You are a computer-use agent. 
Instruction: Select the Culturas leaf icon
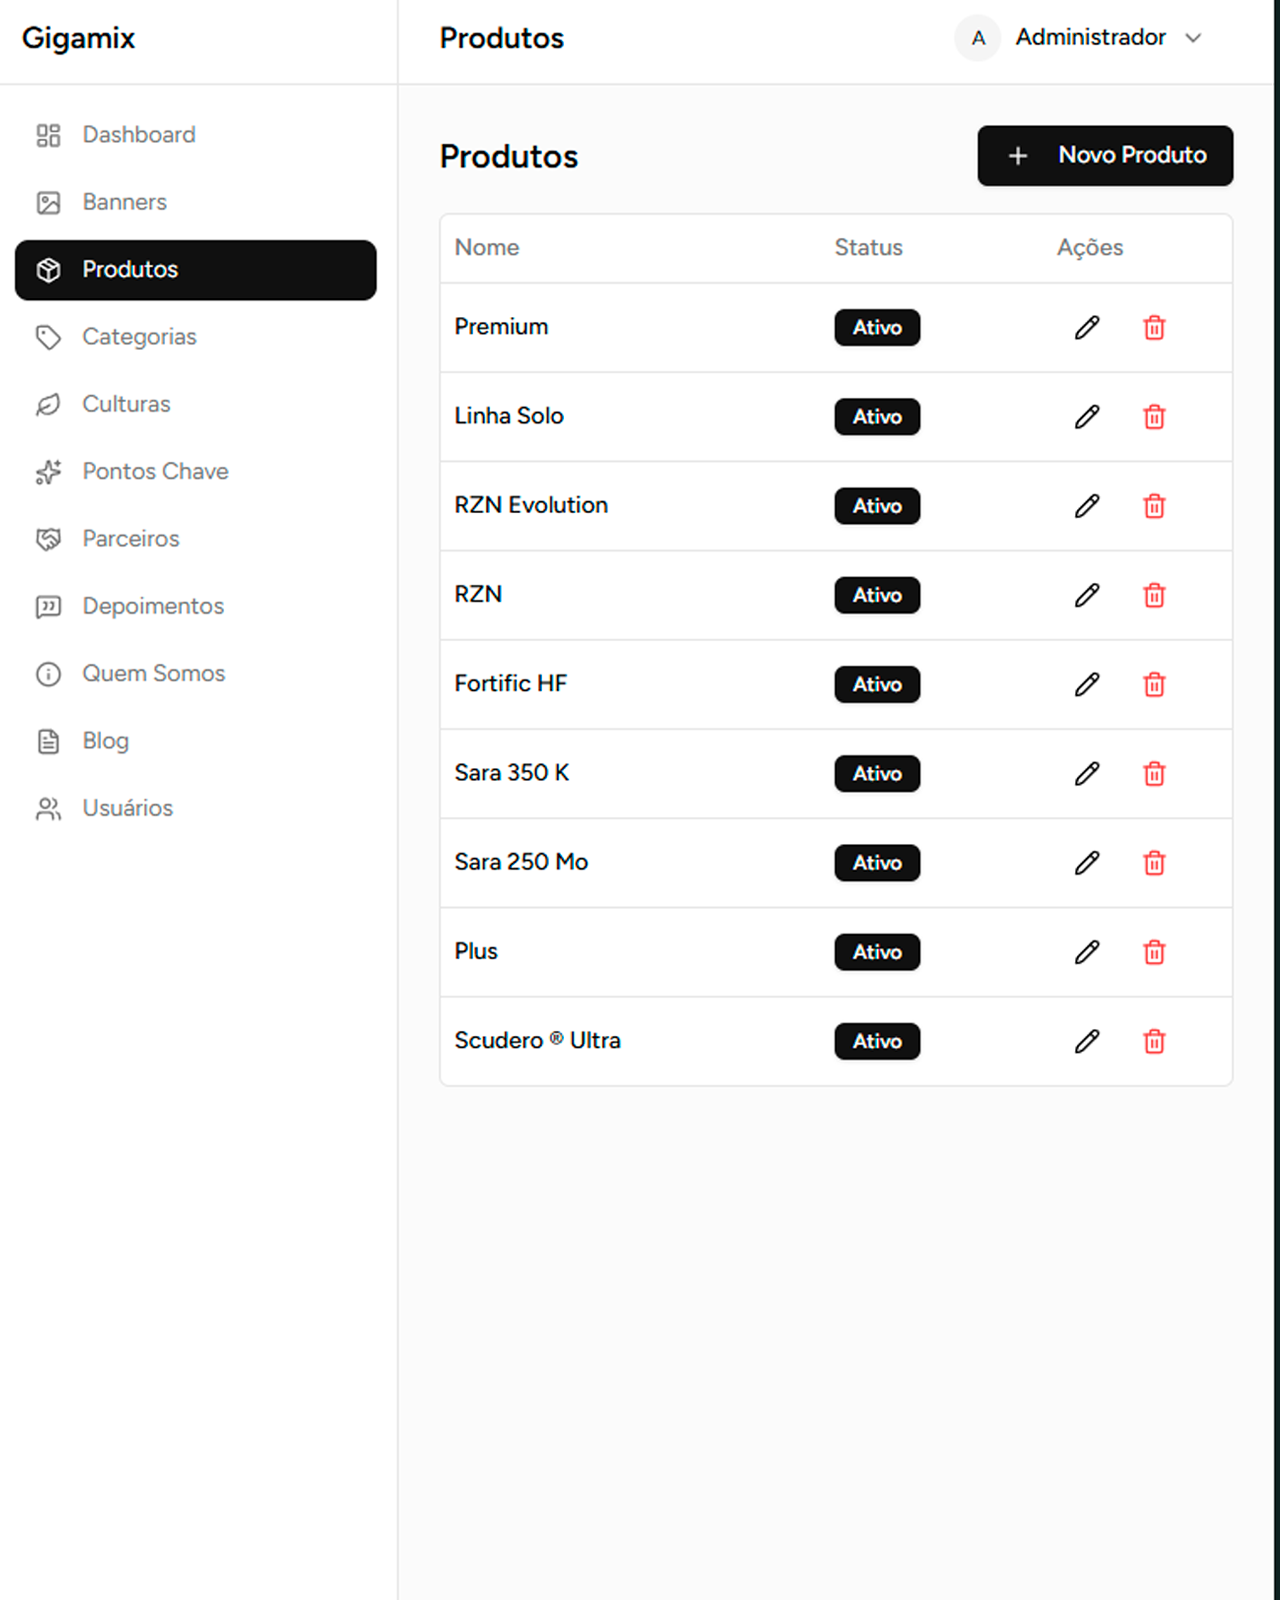pyautogui.click(x=47, y=404)
